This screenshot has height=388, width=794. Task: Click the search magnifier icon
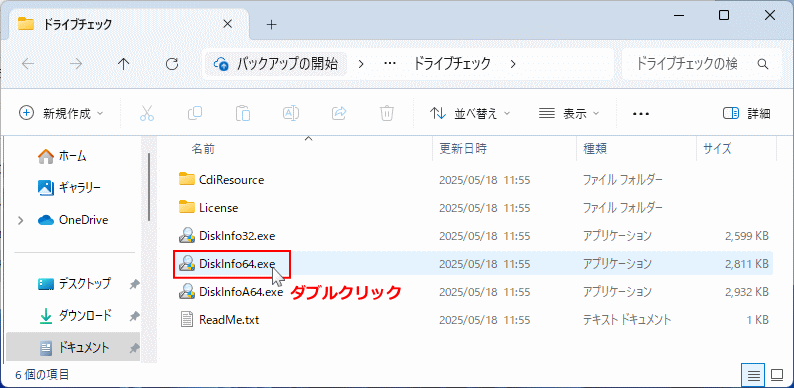762,64
